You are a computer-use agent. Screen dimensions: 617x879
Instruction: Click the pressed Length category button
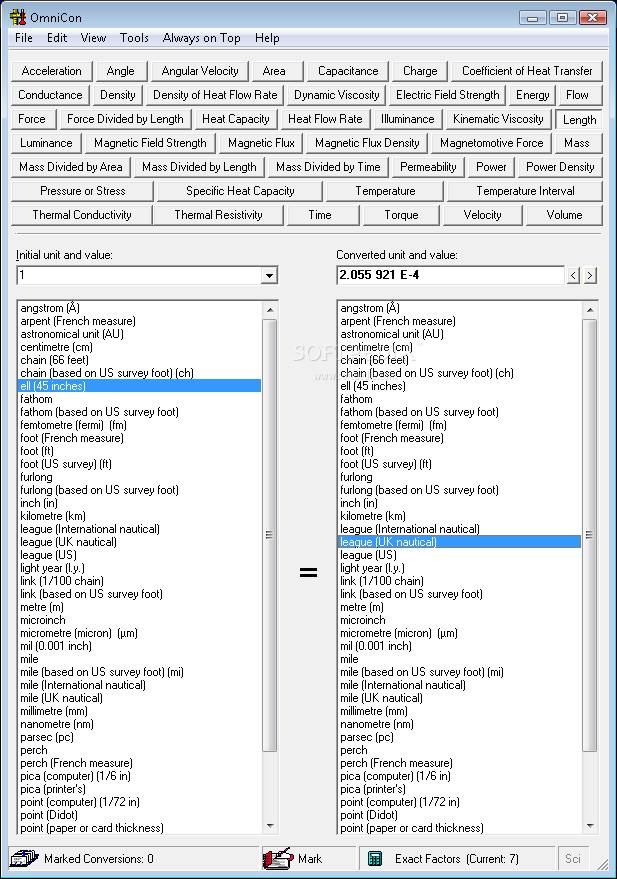579,120
